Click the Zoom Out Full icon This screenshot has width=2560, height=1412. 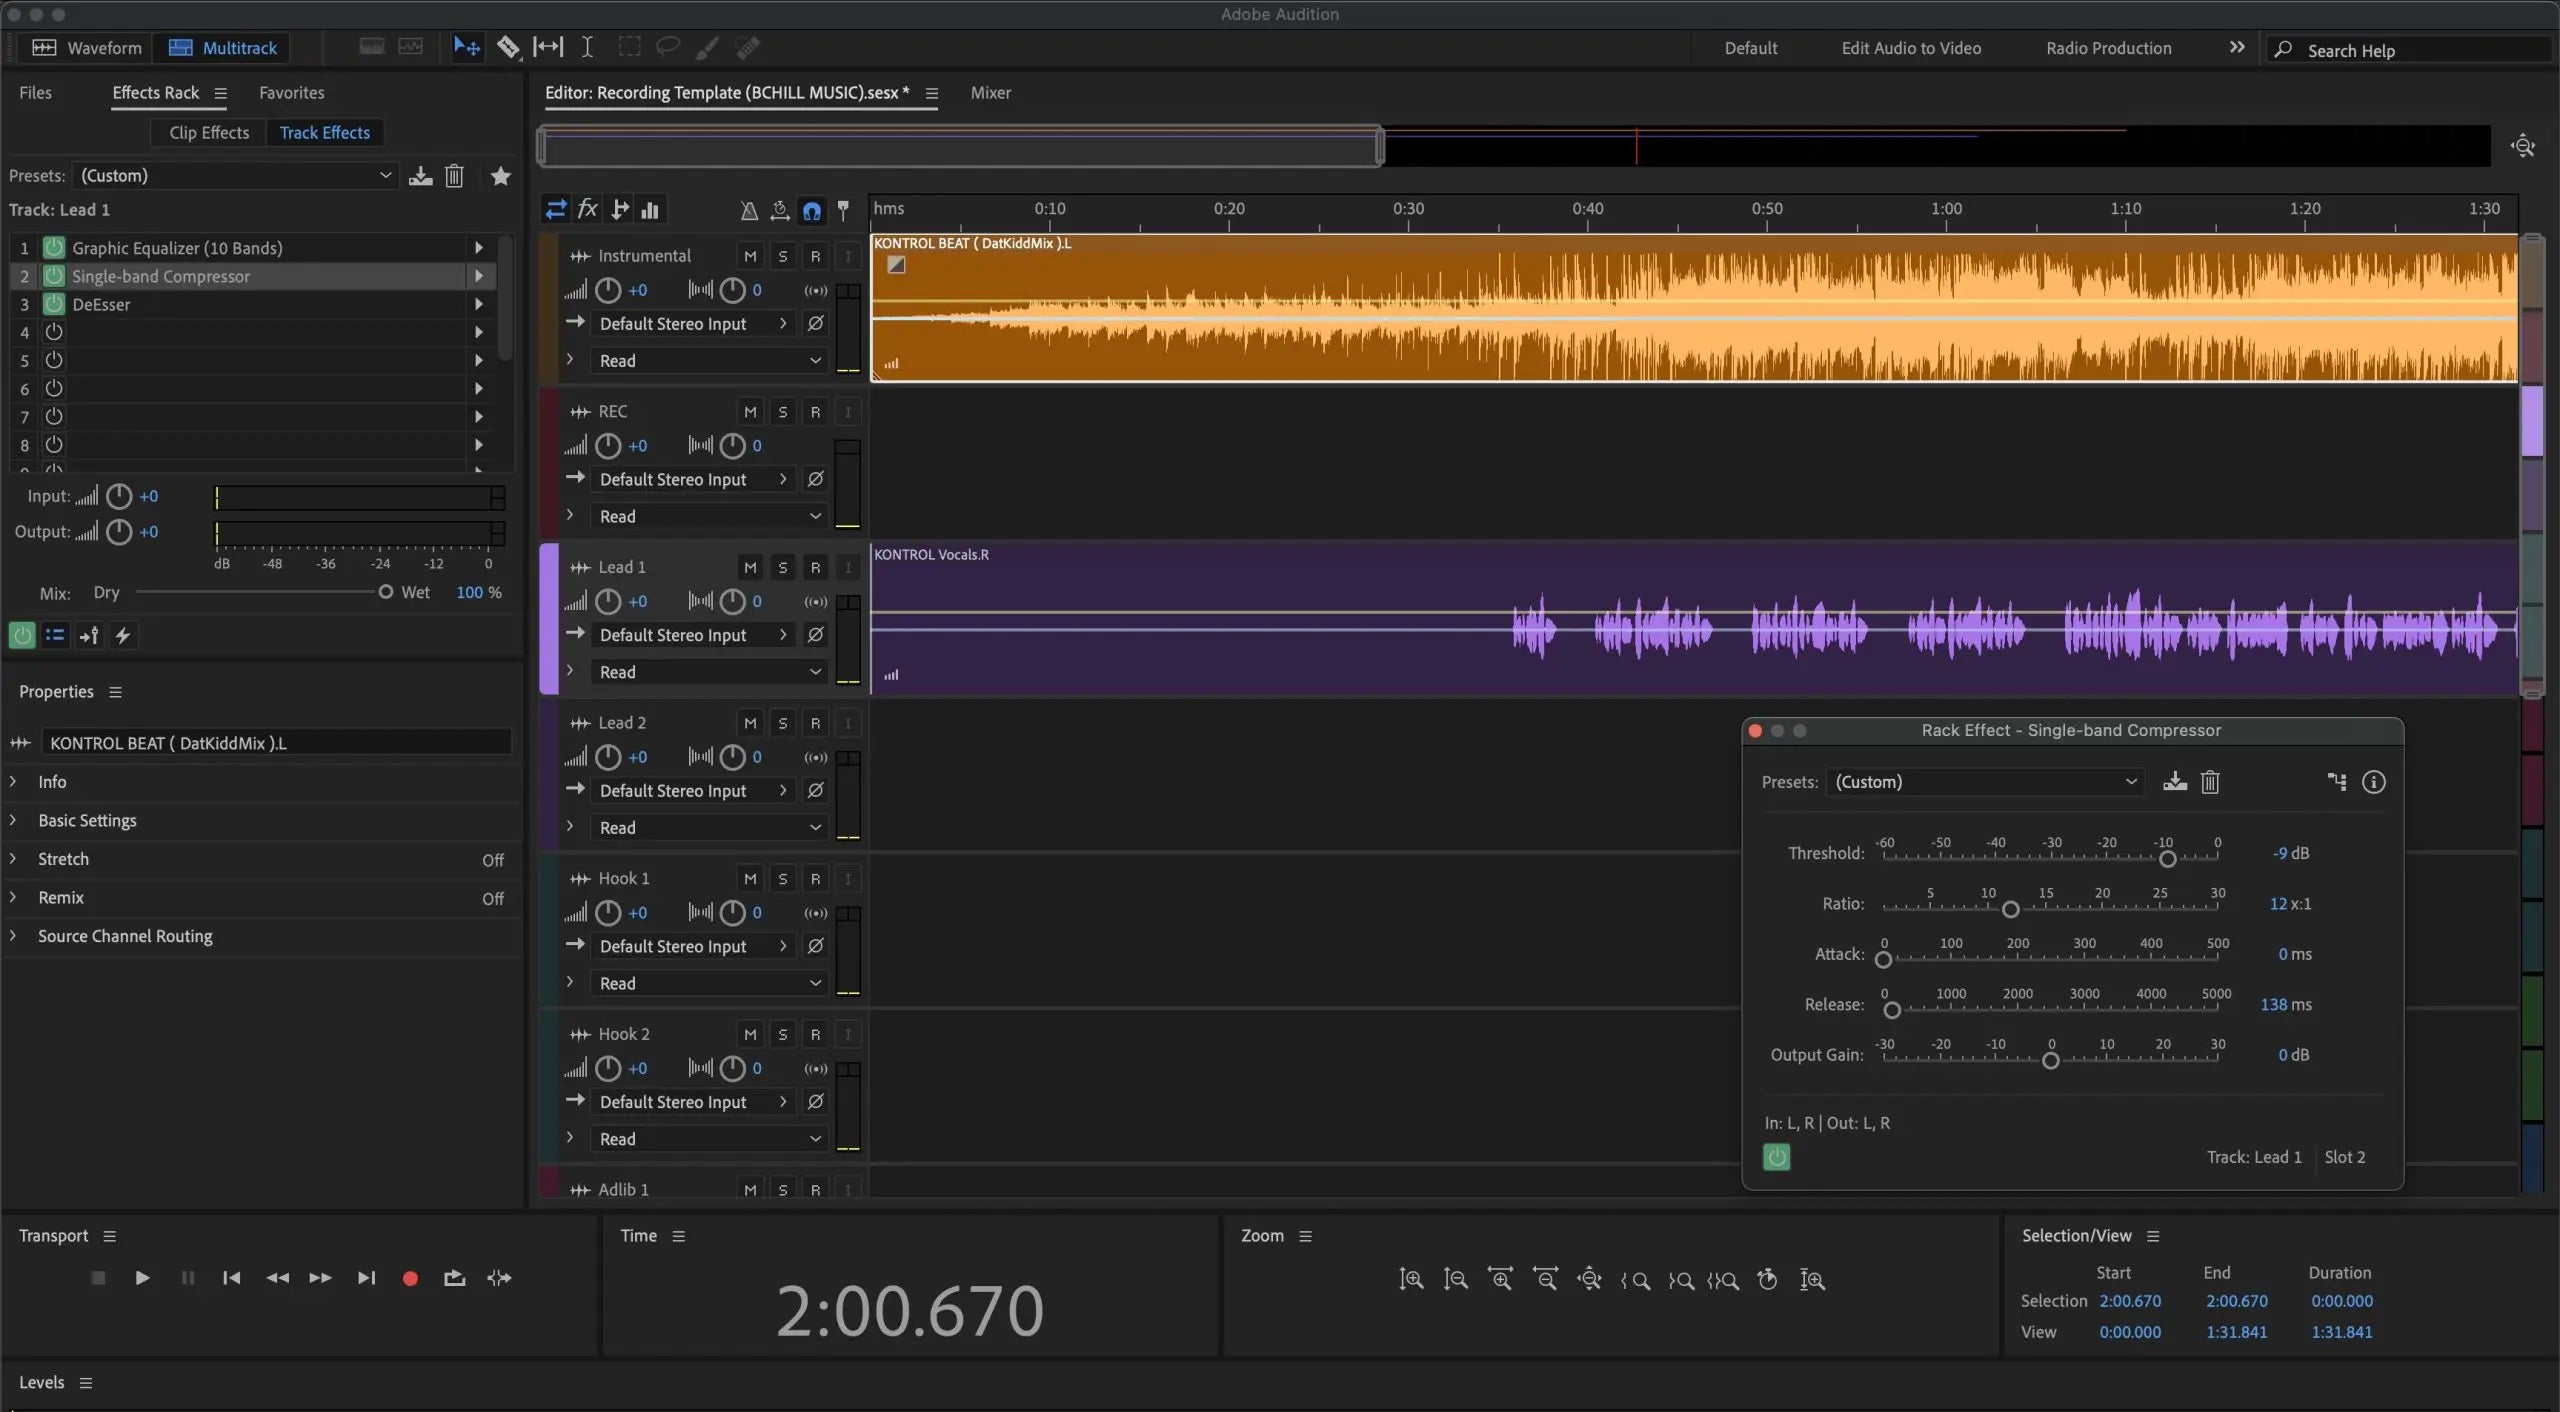tap(1589, 1279)
